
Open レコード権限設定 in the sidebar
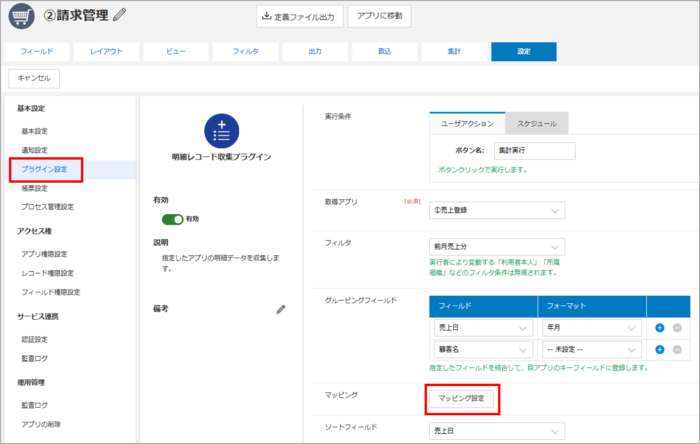click(x=48, y=273)
